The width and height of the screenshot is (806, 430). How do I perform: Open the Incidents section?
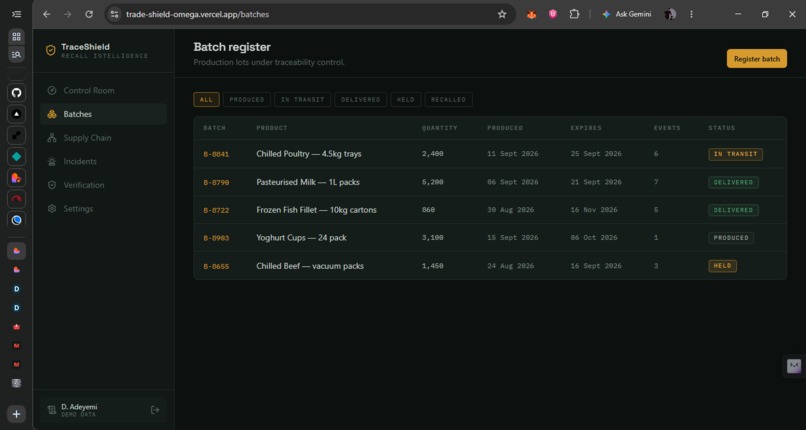coord(103,161)
